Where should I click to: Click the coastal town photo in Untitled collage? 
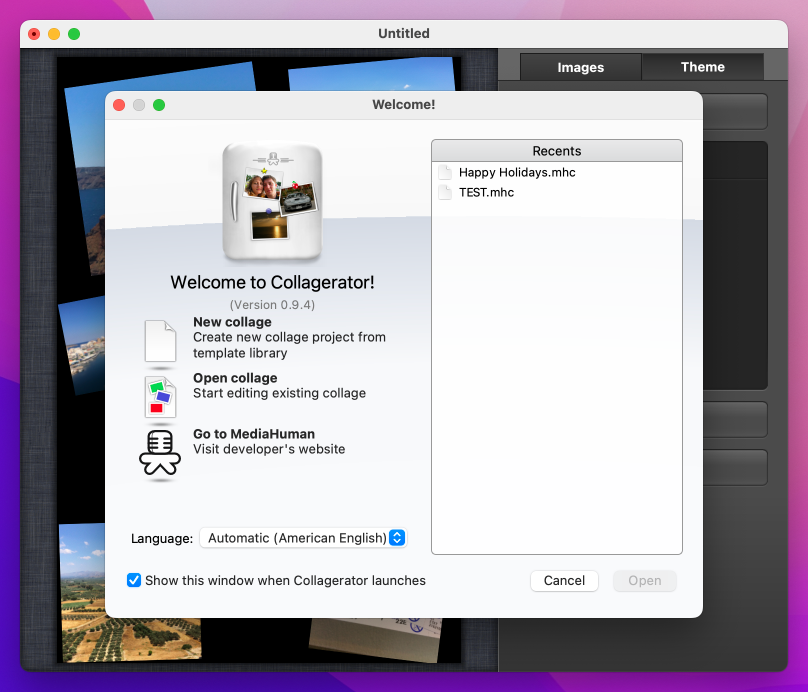click(x=83, y=346)
